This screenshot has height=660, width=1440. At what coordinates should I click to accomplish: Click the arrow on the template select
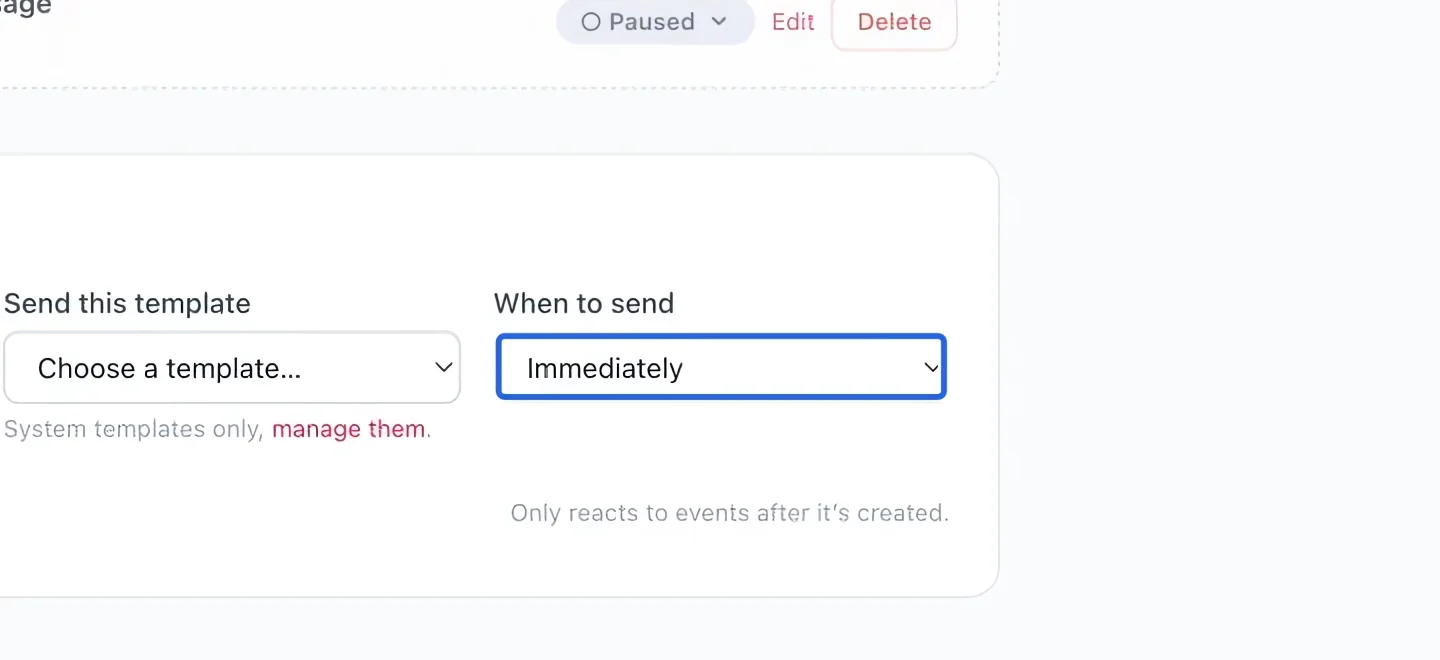[x=444, y=368]
